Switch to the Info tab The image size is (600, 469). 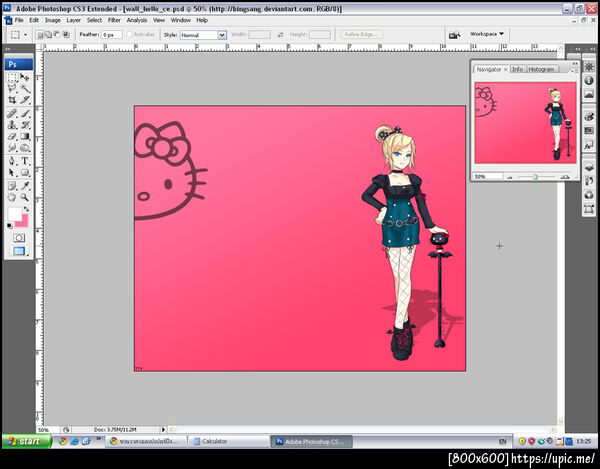click(517, 69)
